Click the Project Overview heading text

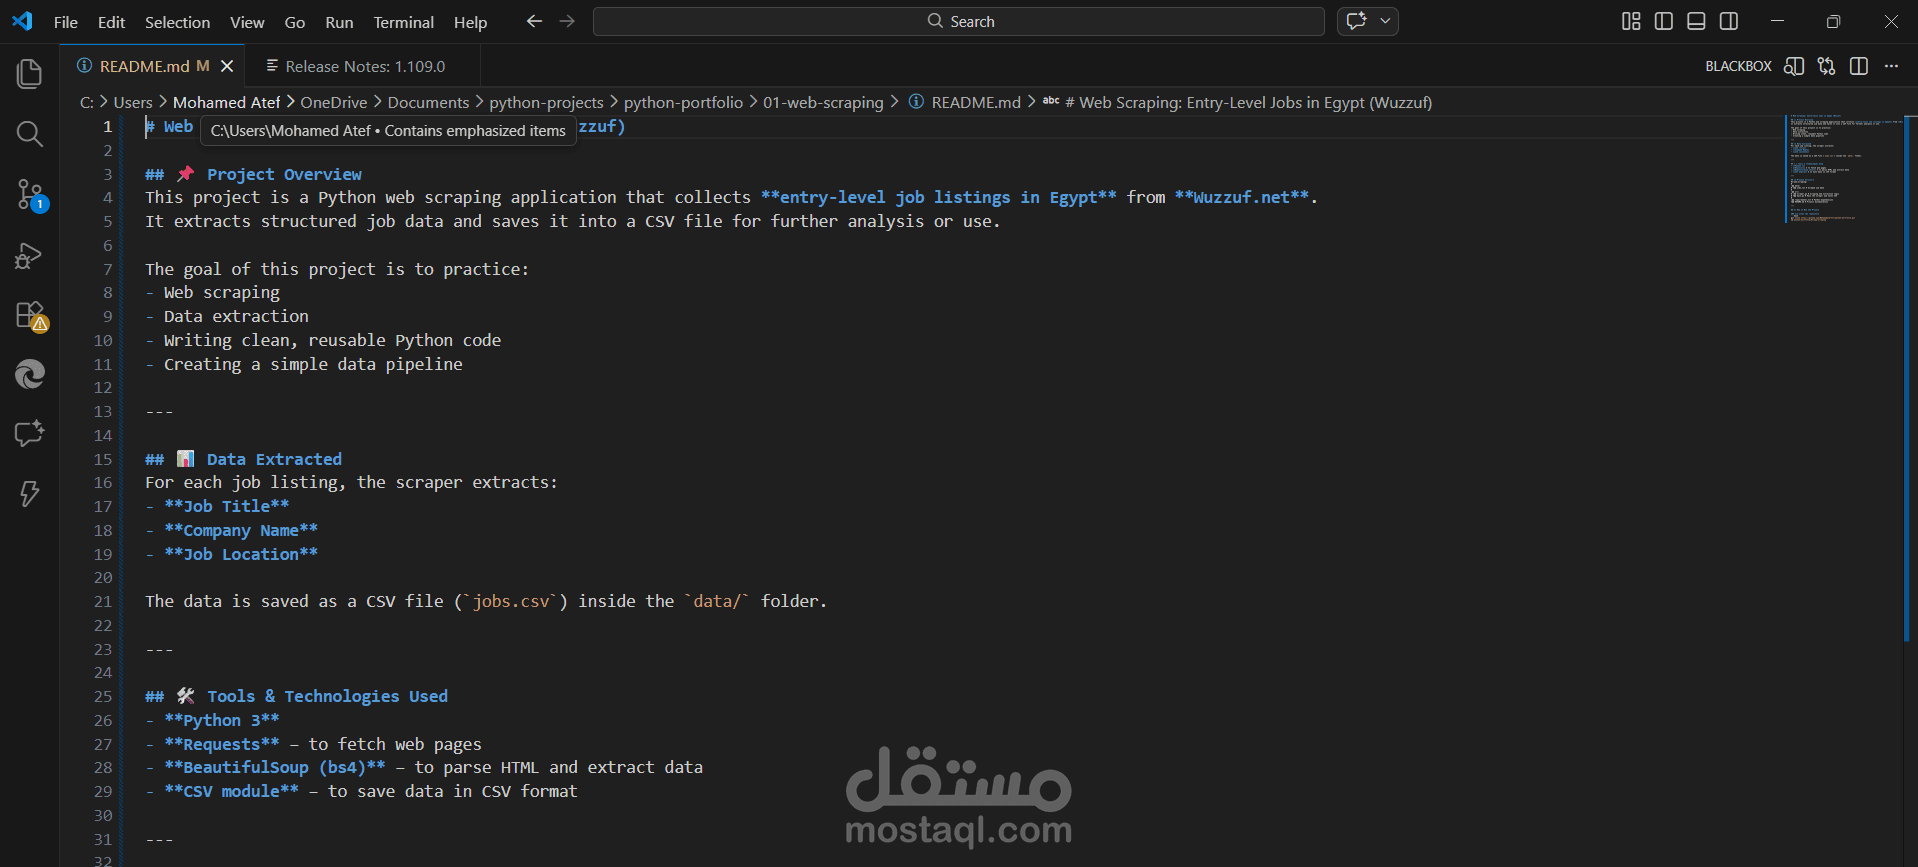pyautogui.click(x=284, y=174)
